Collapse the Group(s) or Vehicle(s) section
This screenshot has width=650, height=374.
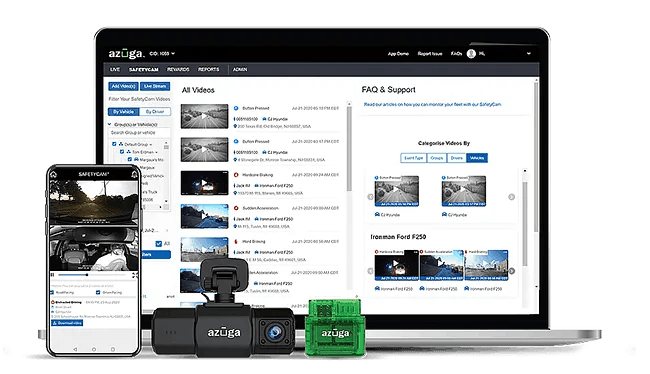(x=109, y=124)
